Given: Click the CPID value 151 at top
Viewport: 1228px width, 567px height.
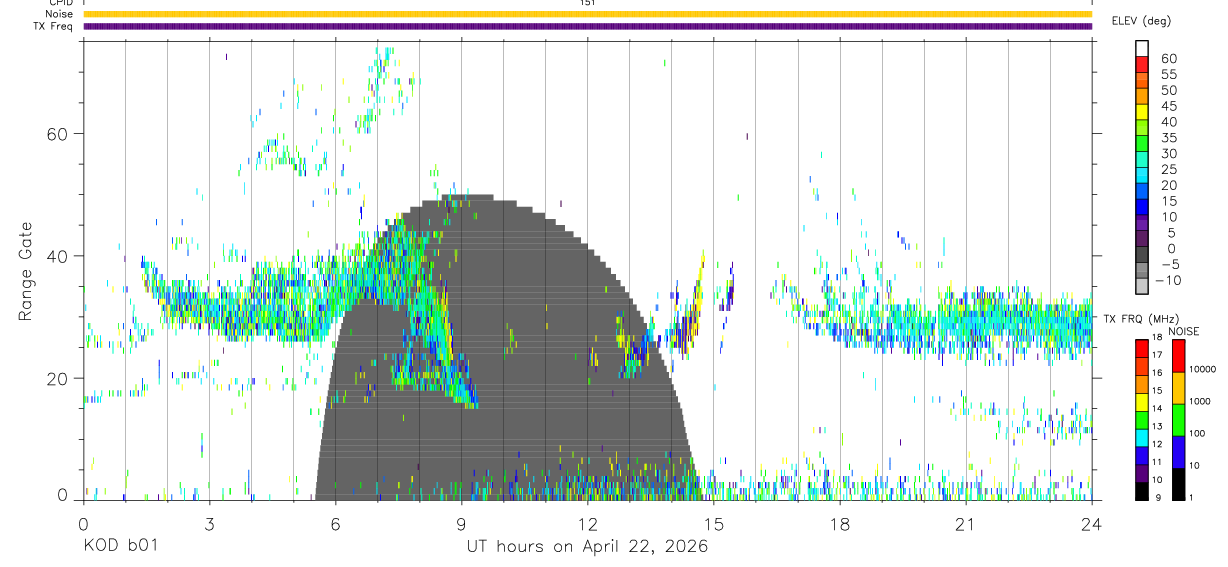Looking at the screenshot, I should click(587, 3).
